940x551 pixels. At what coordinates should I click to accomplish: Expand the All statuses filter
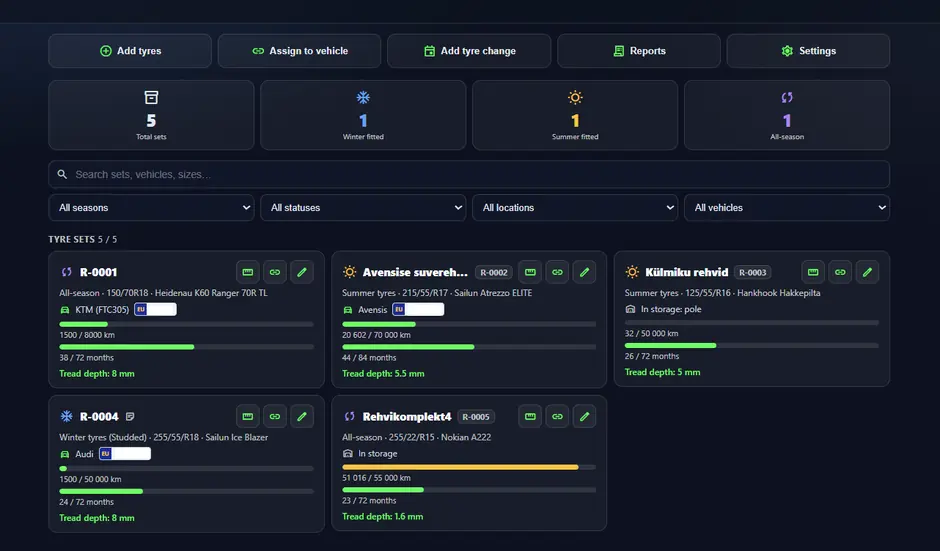tap(363, 207)
